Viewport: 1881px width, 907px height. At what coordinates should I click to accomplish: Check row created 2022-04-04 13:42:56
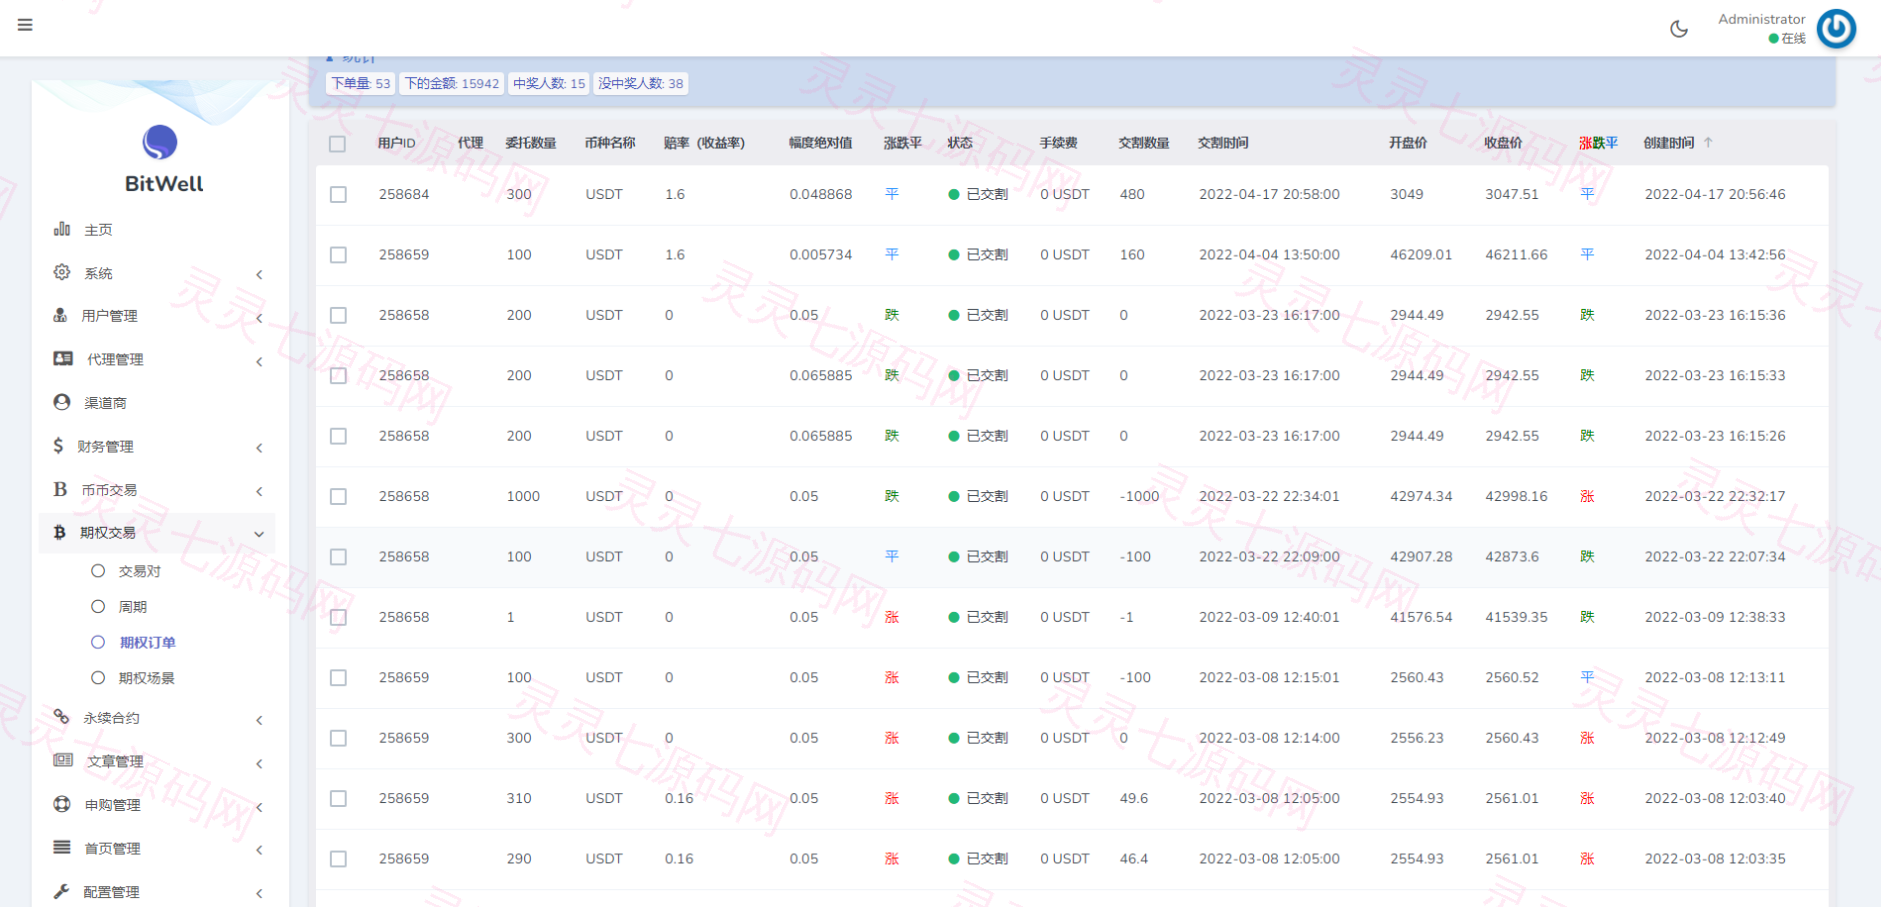pyautogui.click(x=338, y=255)
